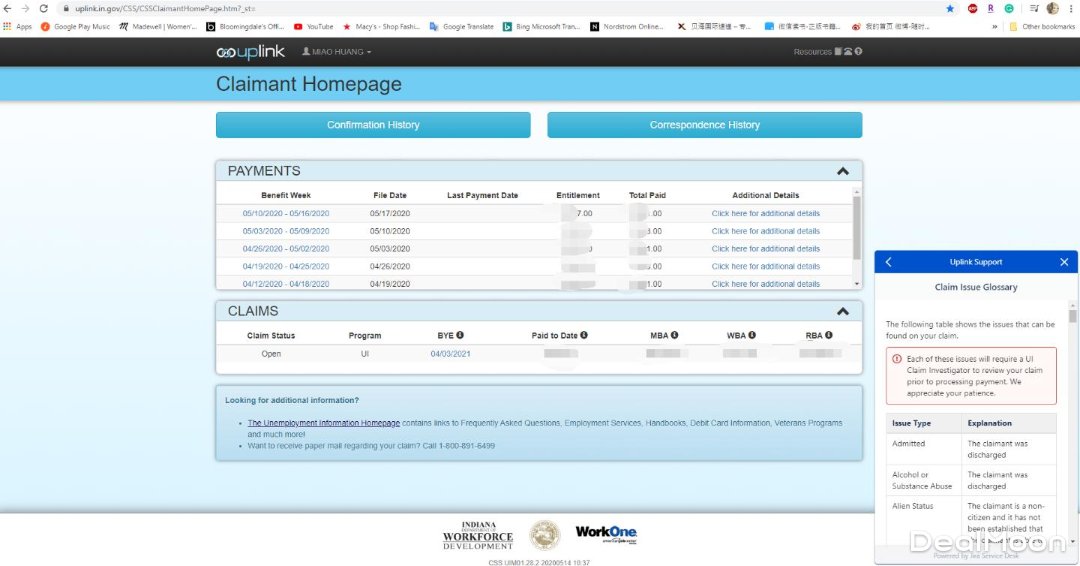Open benefit week 05/10/2020 - 05/16/2020
The width and height of the screenshot is (1080, 566).
coord(286,213)
